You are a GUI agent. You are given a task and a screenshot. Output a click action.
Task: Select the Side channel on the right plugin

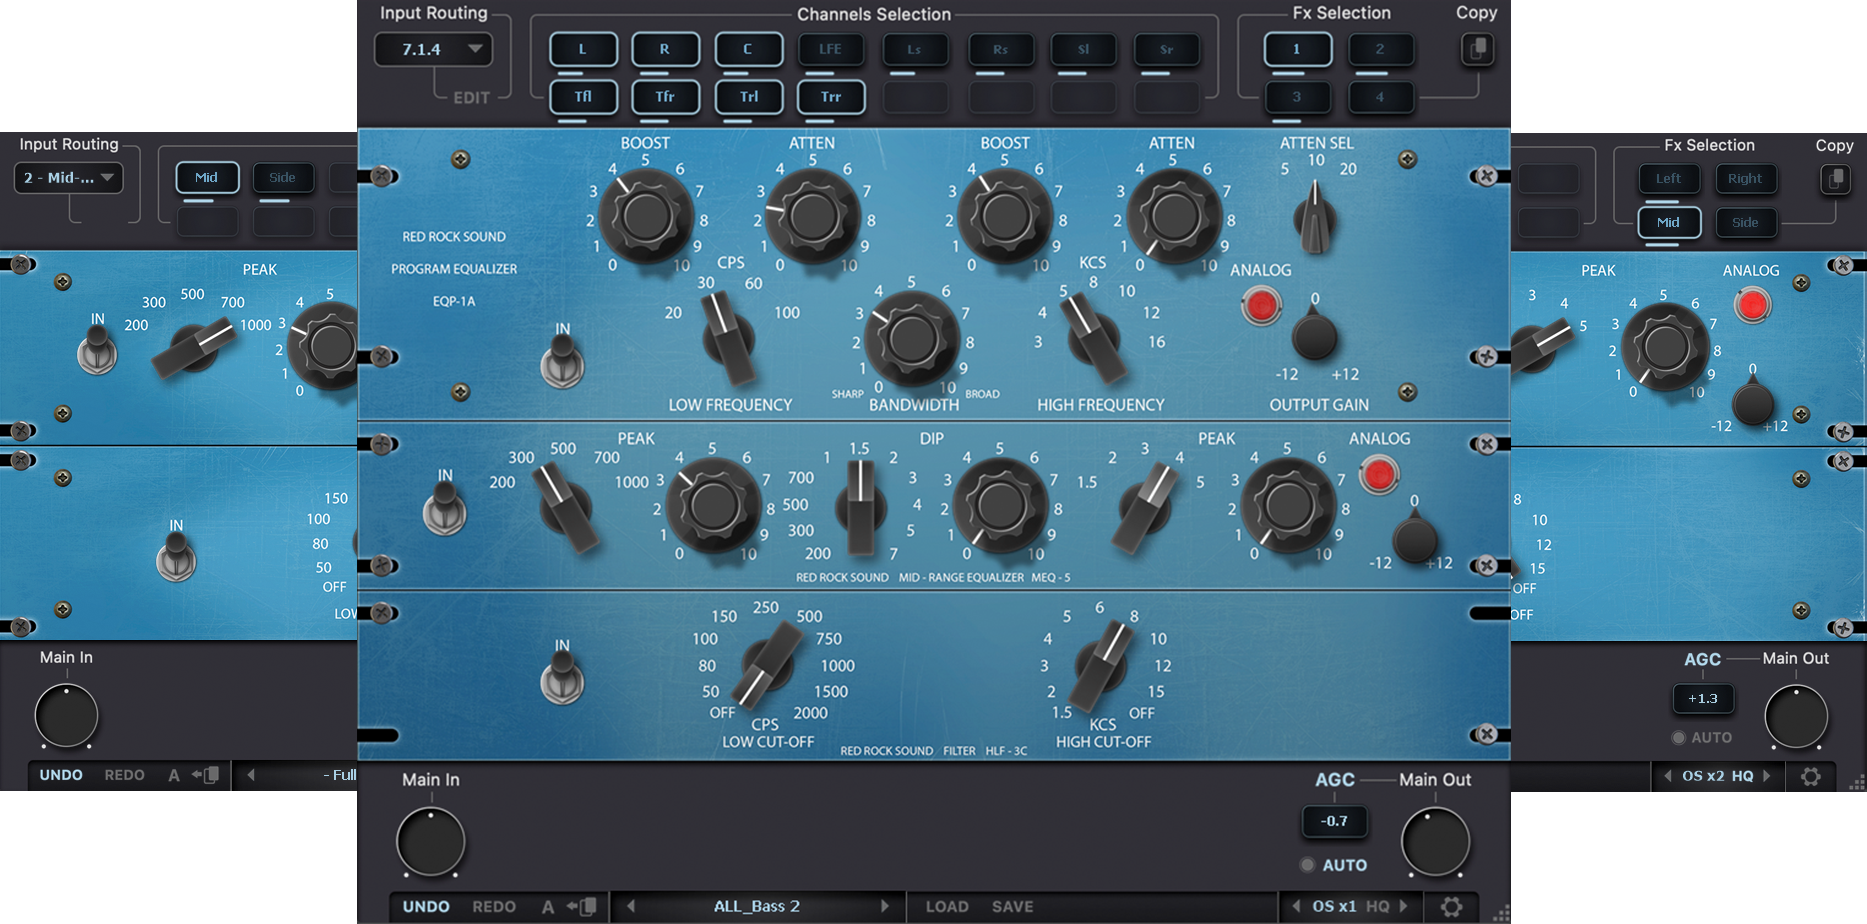pos(1746,222)
